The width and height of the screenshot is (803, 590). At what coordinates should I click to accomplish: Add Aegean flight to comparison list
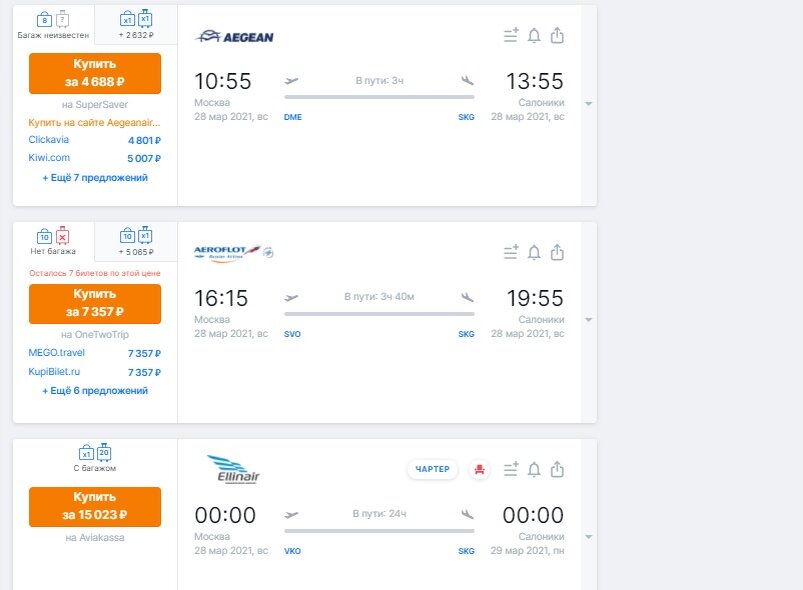[511, 35]
